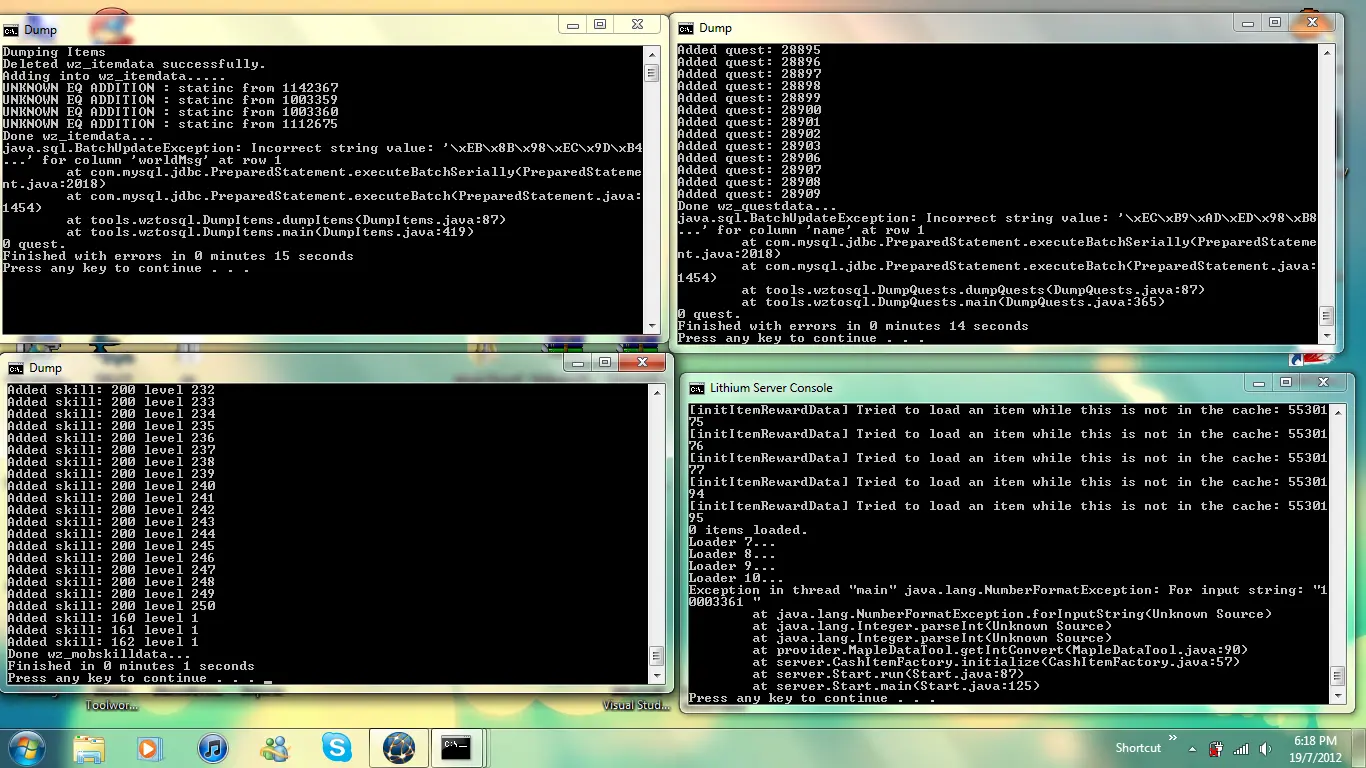
Task: Open system menu icon of Dump items window
Action: (x=11, y=30)
